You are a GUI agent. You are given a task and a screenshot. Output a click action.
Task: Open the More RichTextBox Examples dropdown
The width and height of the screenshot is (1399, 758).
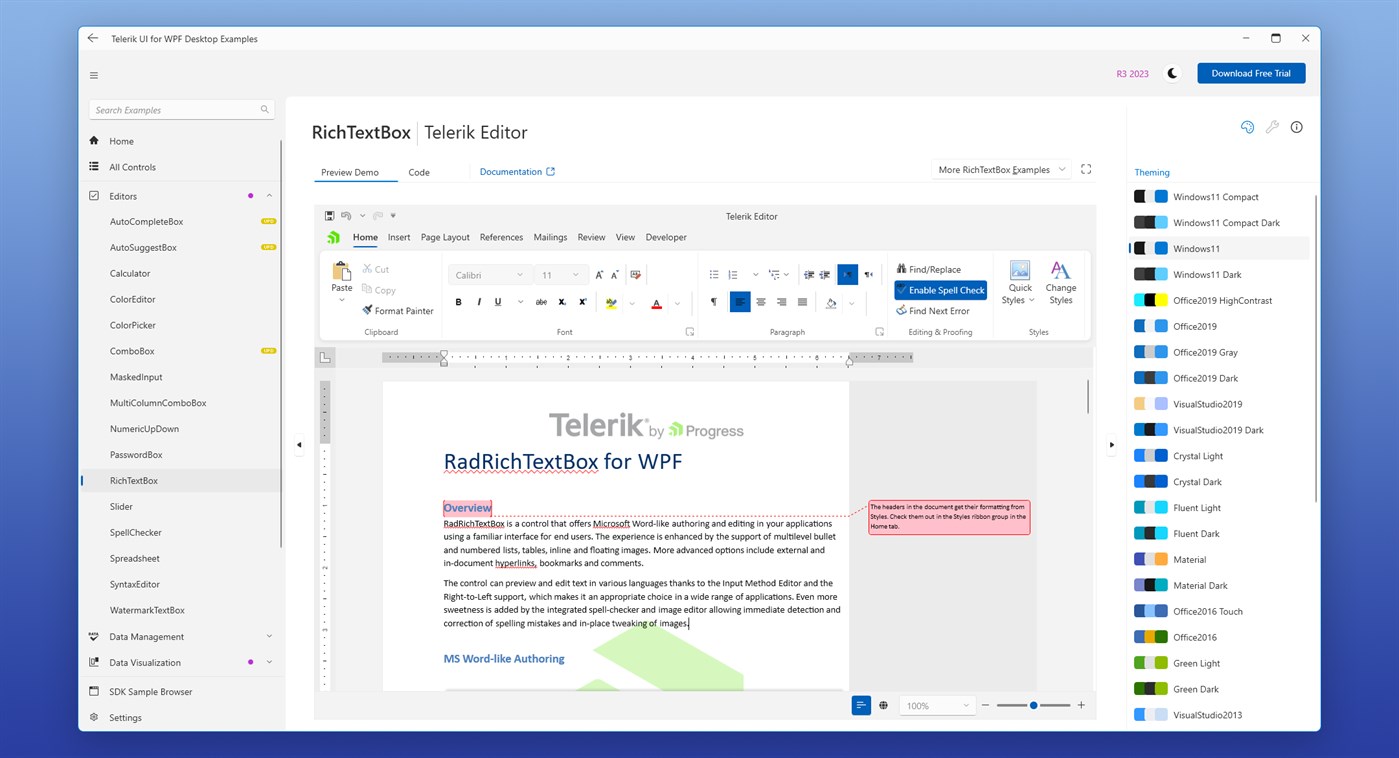999,169
